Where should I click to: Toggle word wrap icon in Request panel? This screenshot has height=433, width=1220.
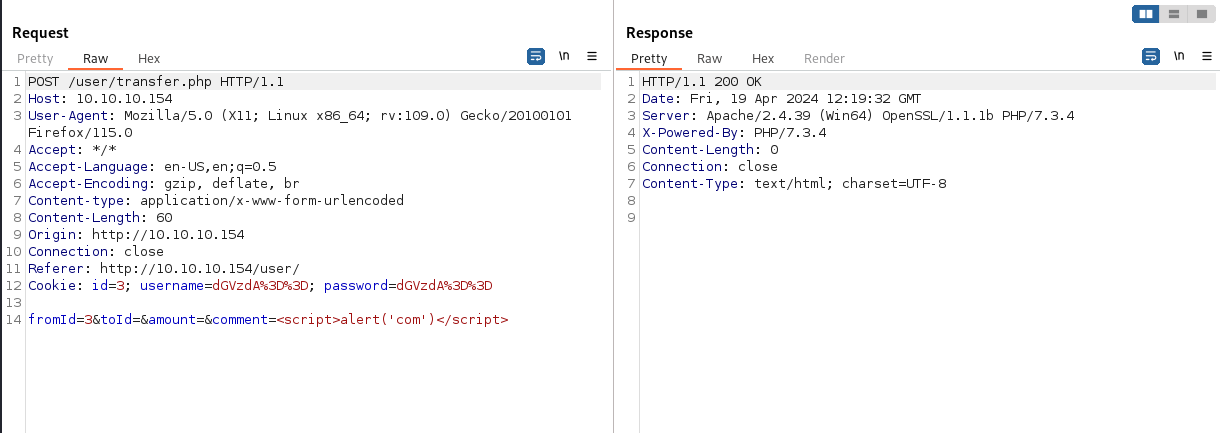536,57
